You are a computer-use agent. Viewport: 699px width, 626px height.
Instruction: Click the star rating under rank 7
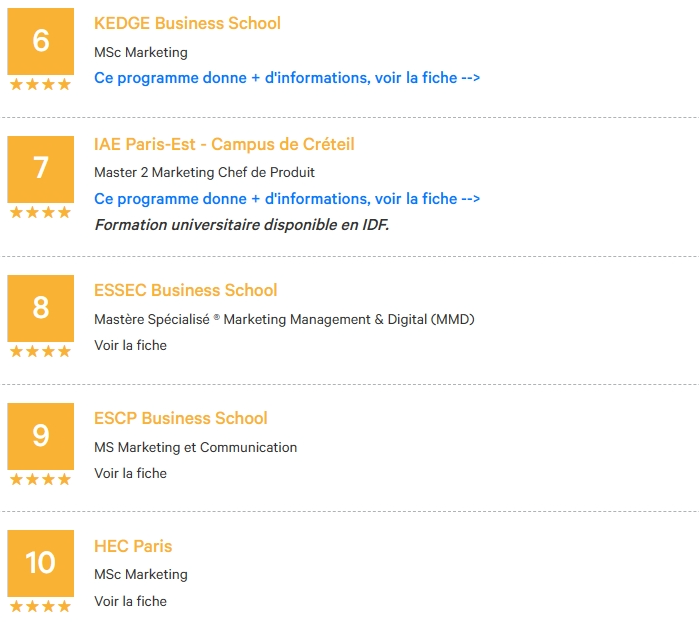41,212
